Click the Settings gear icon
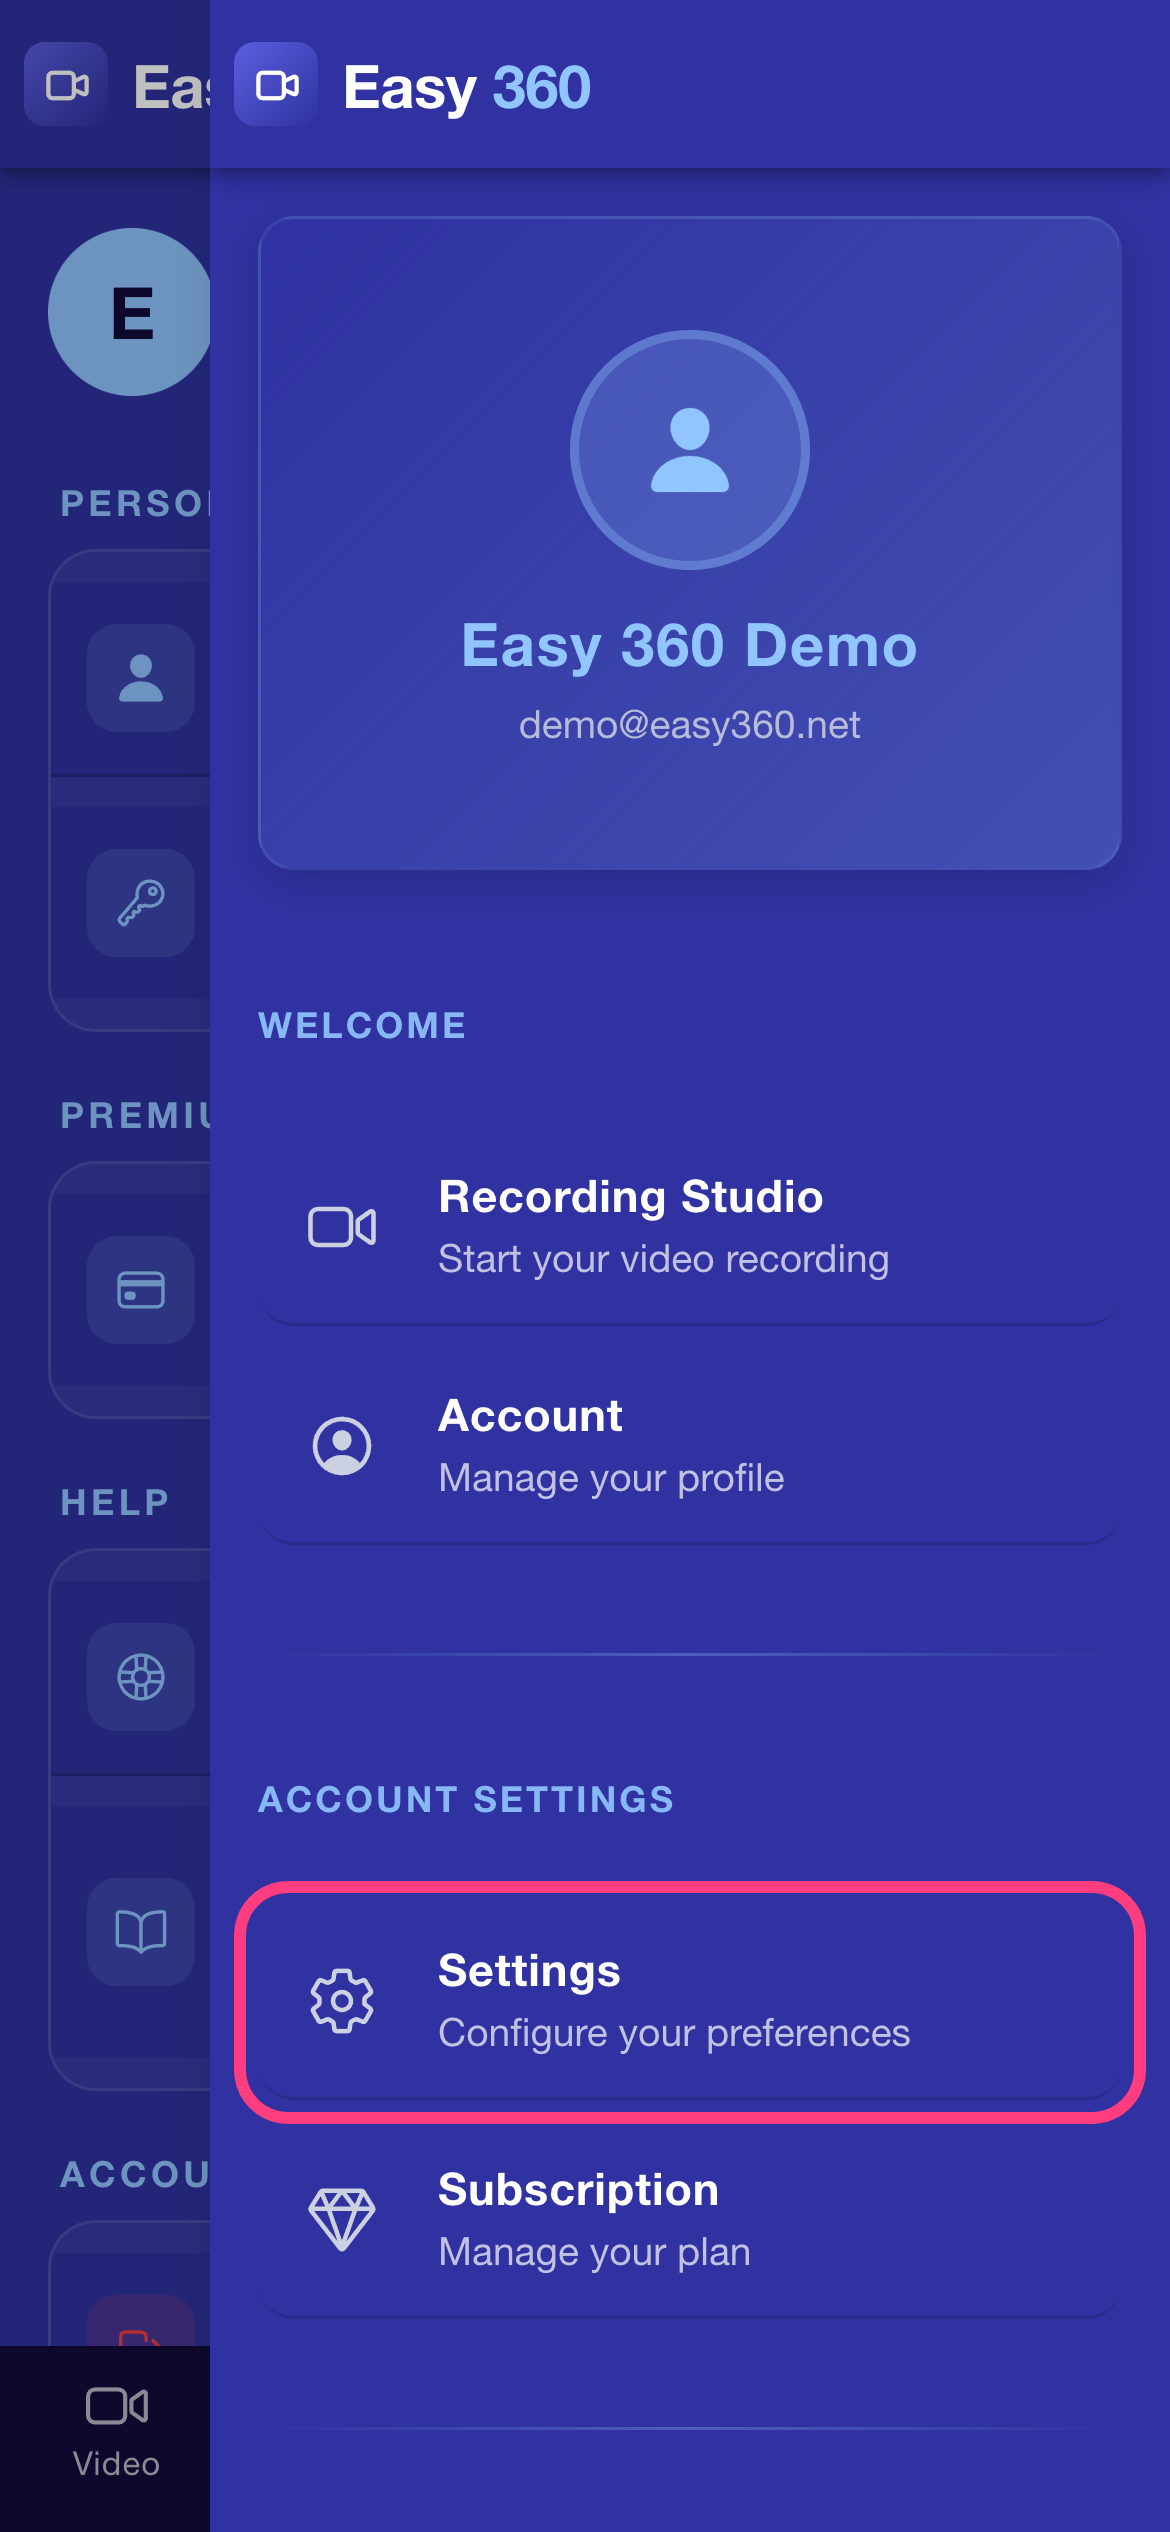Image resolution: width=1170 pixels, height=2532 pixels. point(342,2001)
